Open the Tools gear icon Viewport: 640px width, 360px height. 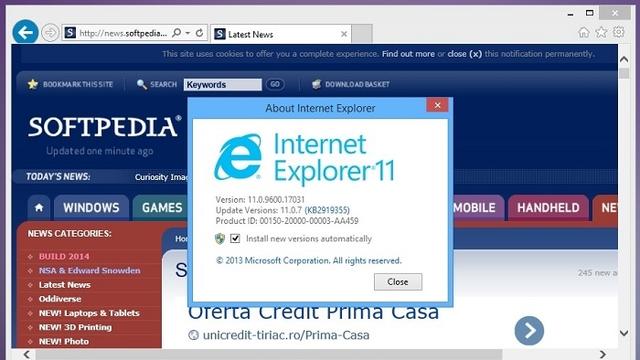619,32
